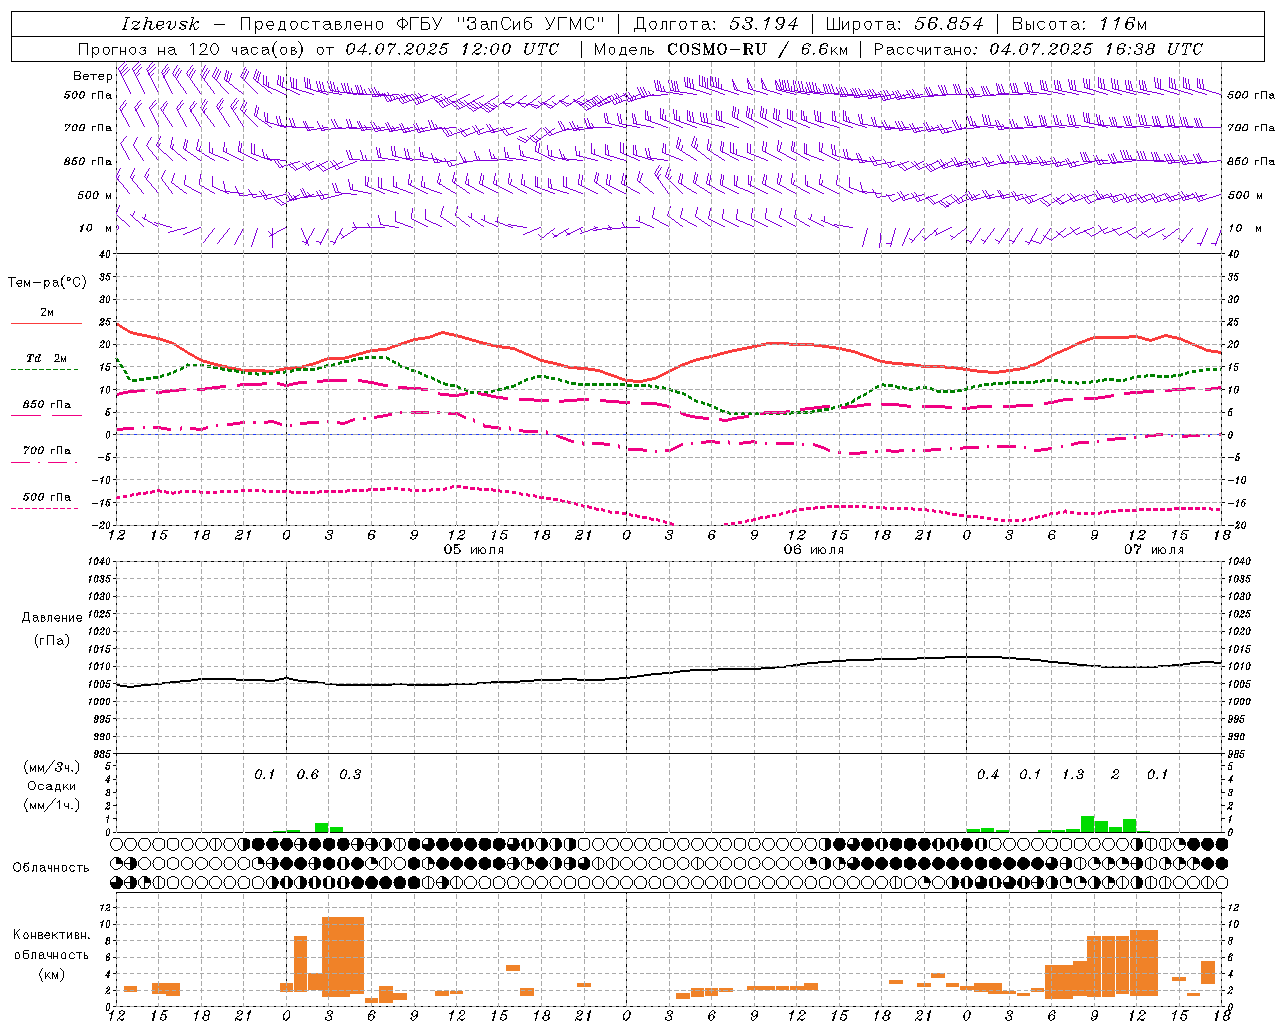The width and height of the screenshot is (1280, 1024).
Task: Click the '850 гПа' temperature legend label
Action: pos(47,405)
